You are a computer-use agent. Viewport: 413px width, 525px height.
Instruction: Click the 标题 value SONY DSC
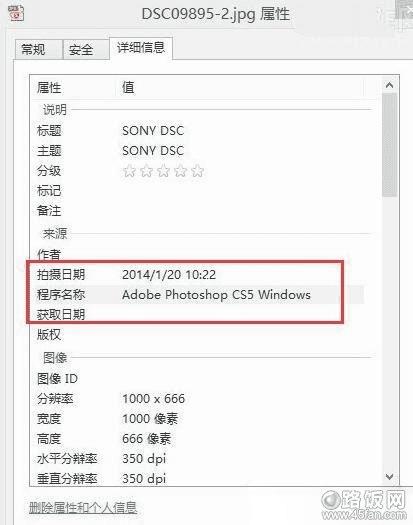pyautogui.click(x=153, y=131)
